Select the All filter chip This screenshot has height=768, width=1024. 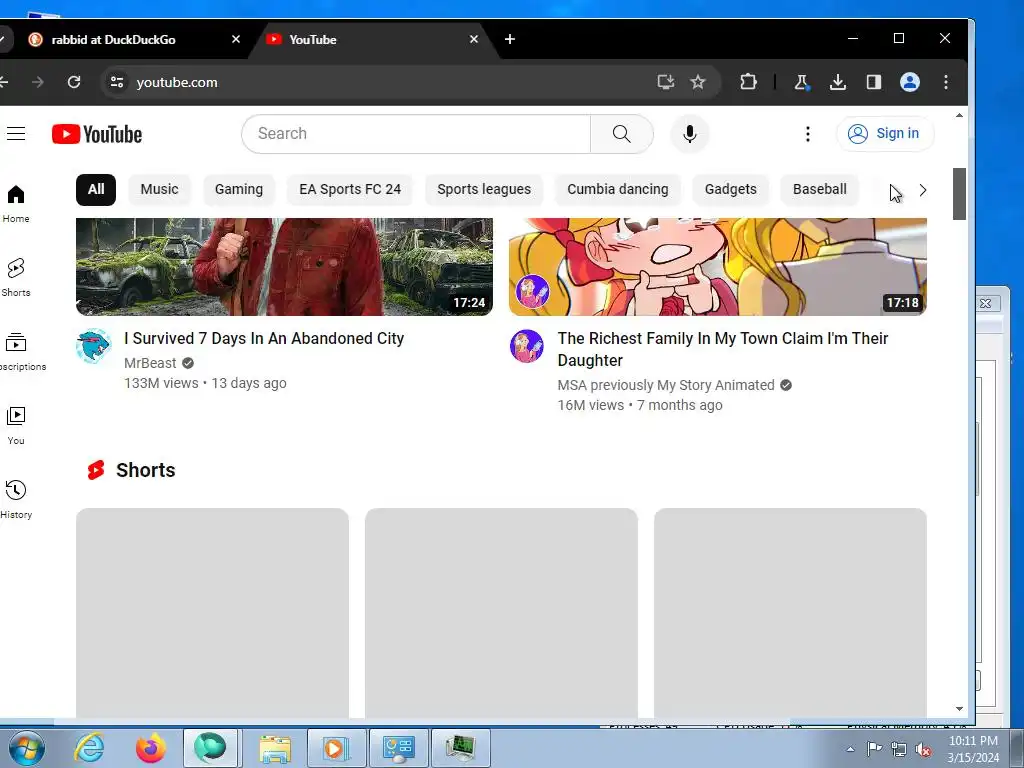[x=96, y=189]
